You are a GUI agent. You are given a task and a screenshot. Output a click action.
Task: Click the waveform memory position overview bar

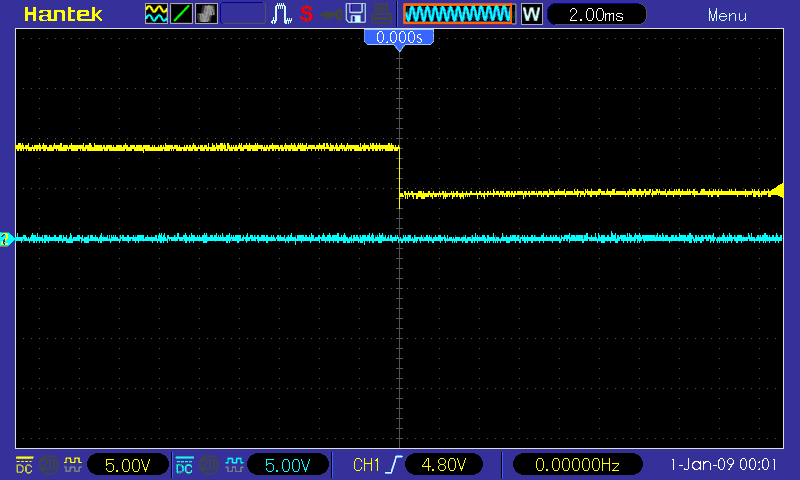click(458, 14)
